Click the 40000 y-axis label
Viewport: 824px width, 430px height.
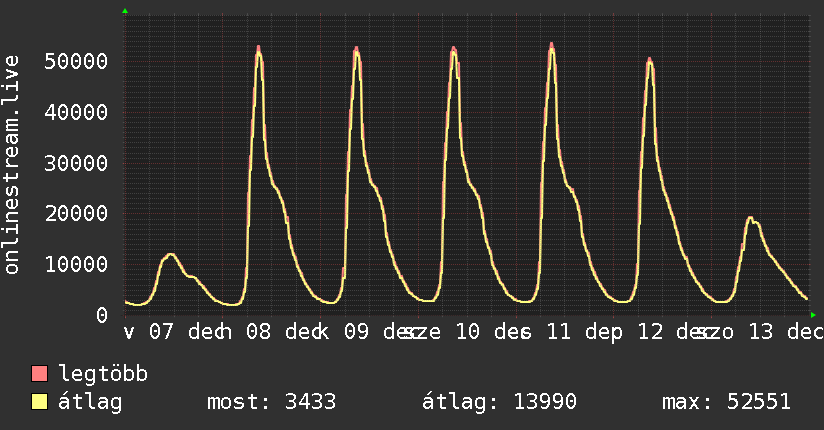click(x=76, y=112)
